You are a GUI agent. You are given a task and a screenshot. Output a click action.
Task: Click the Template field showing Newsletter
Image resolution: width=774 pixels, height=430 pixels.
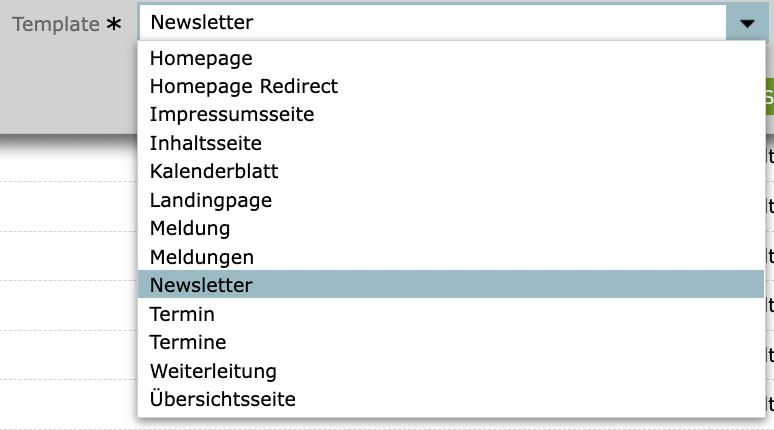(430, 22)
